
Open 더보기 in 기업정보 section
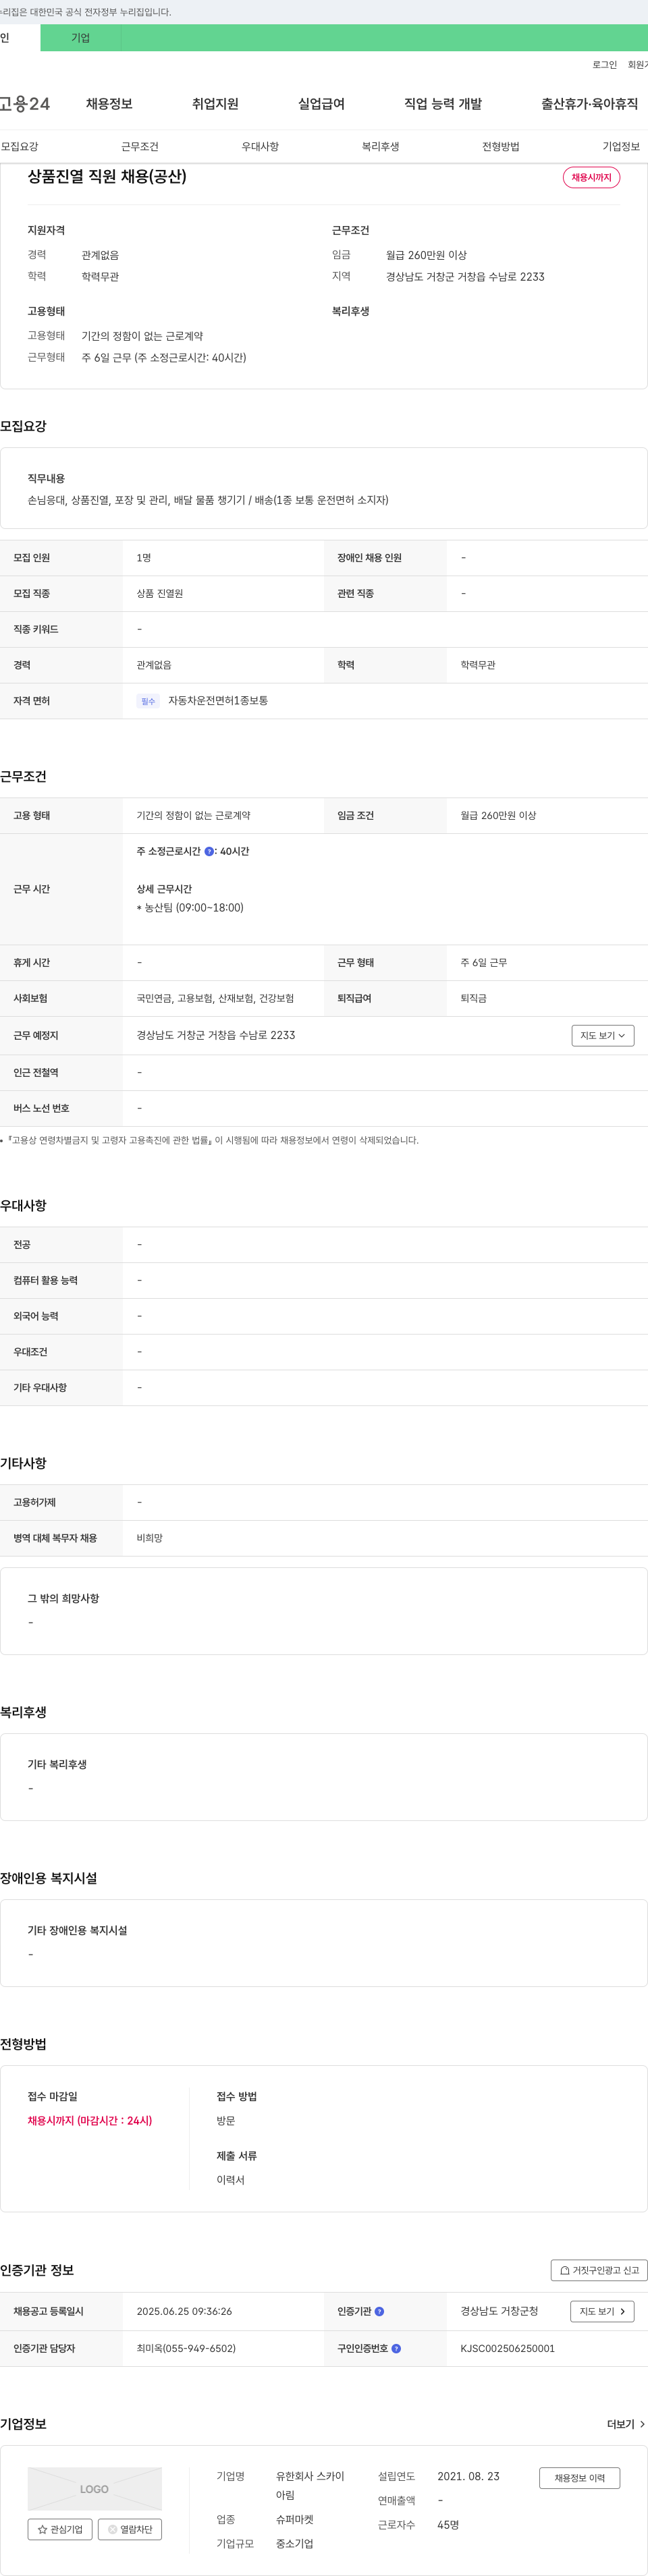pos(626,2424)
